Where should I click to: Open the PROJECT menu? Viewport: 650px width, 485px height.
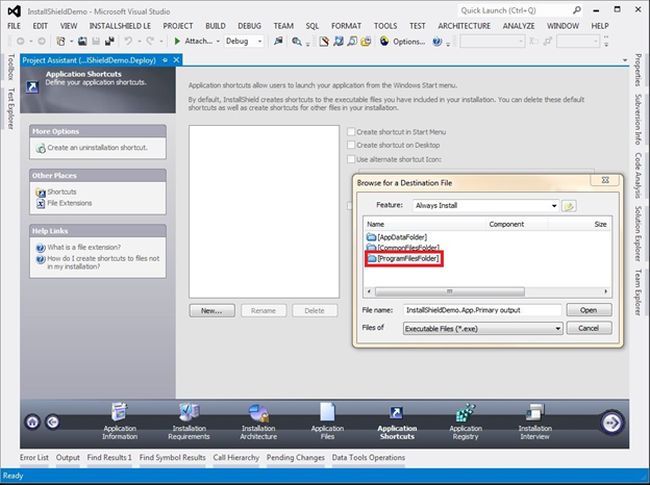[x=178, y=26]
